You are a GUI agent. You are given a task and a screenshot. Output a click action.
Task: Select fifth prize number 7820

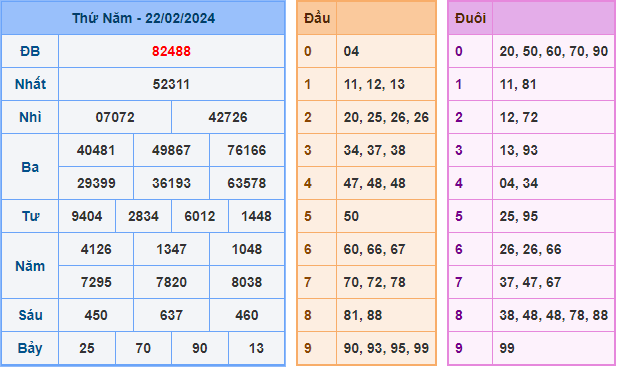(x=171, y=282)
